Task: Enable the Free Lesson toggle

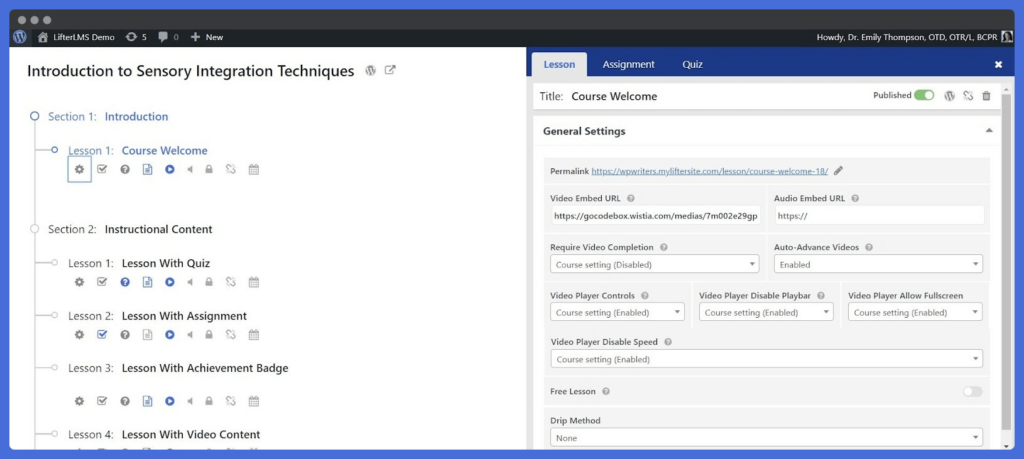Action: click(972, 392)
